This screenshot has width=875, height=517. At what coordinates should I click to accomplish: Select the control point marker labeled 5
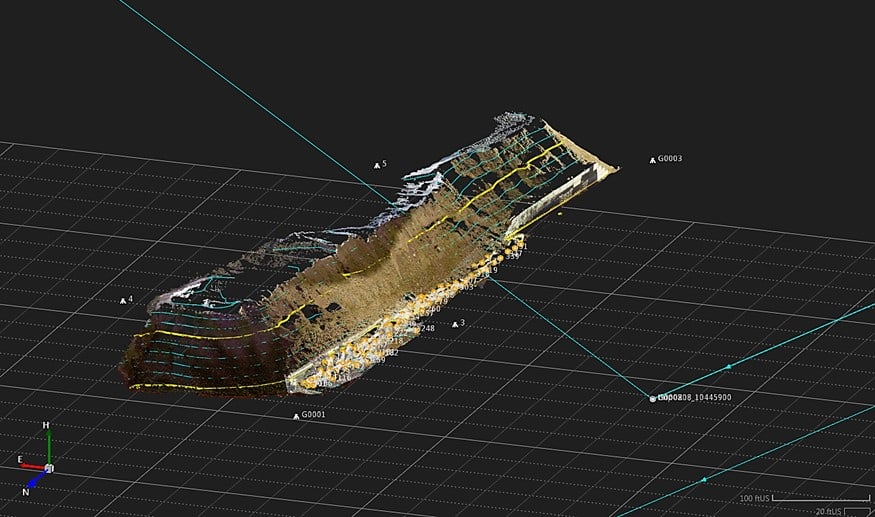pyautogui.click(x=377, y=165)
